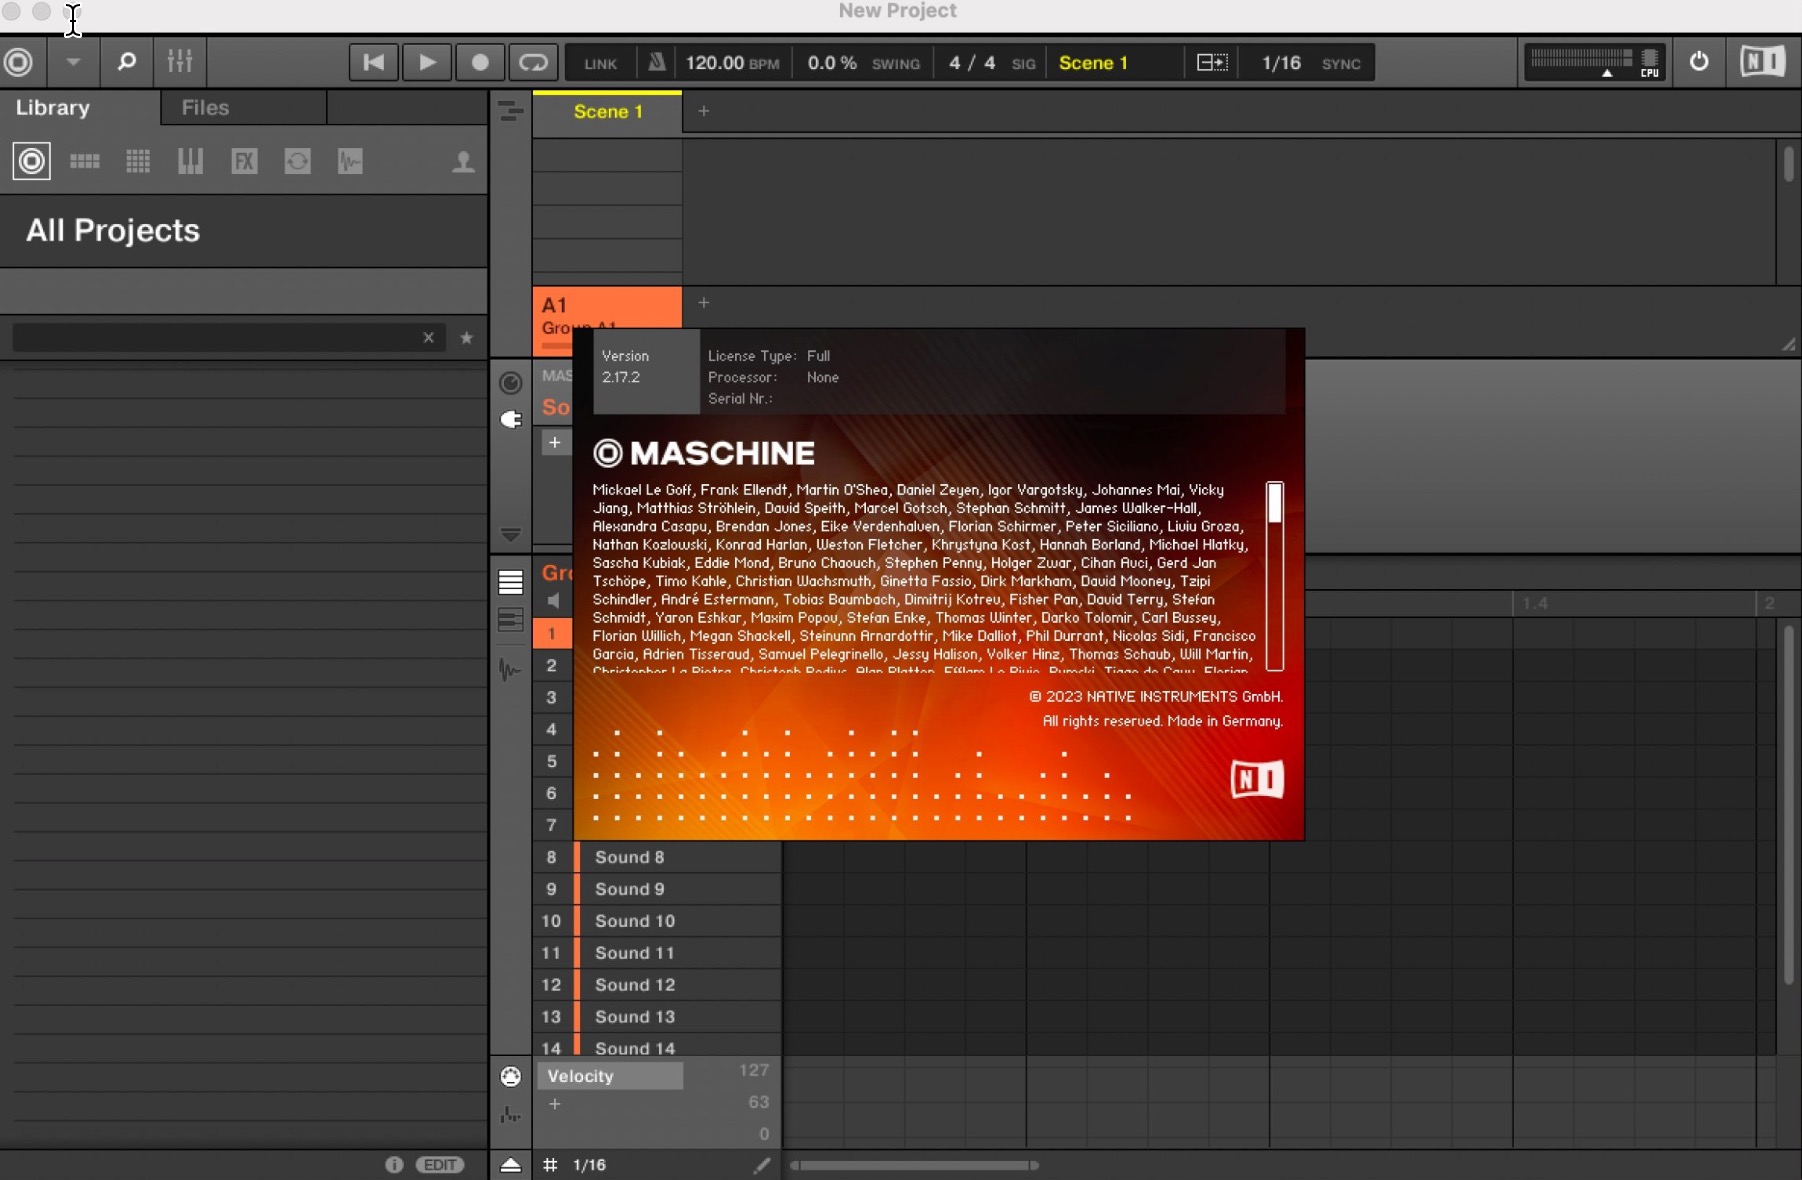Open the mixer view icon
This screenshot has width=1802, height=1180.
pos(180,62)
